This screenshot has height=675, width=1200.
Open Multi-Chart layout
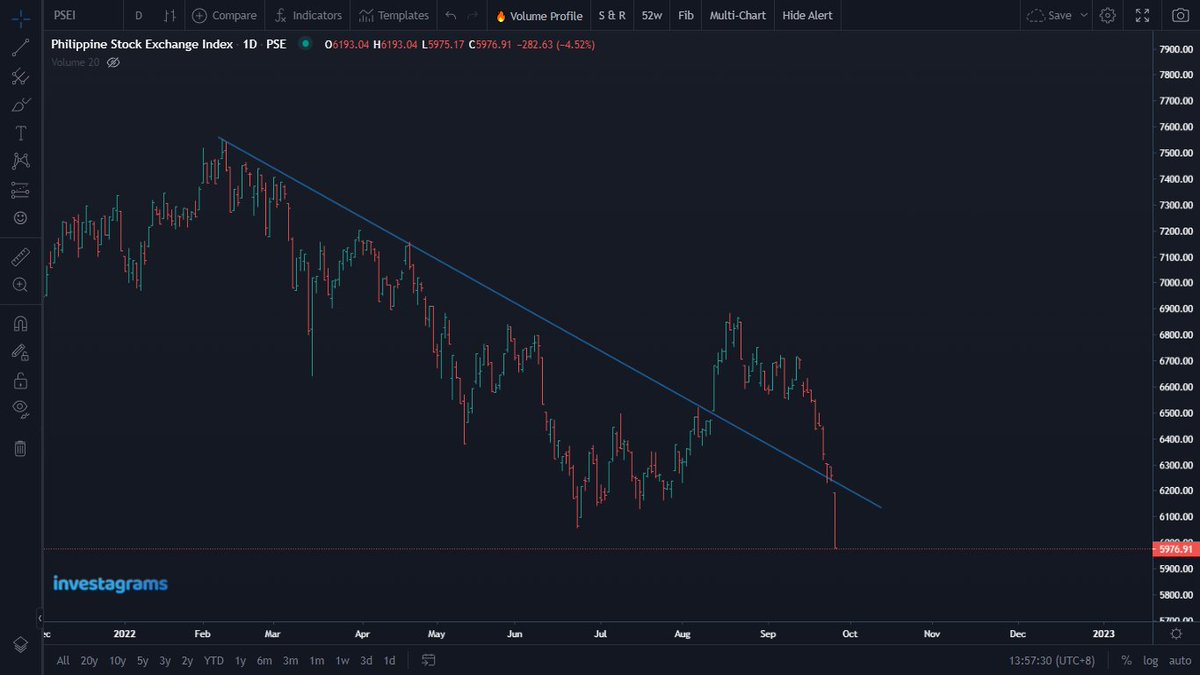click(738, 15)
